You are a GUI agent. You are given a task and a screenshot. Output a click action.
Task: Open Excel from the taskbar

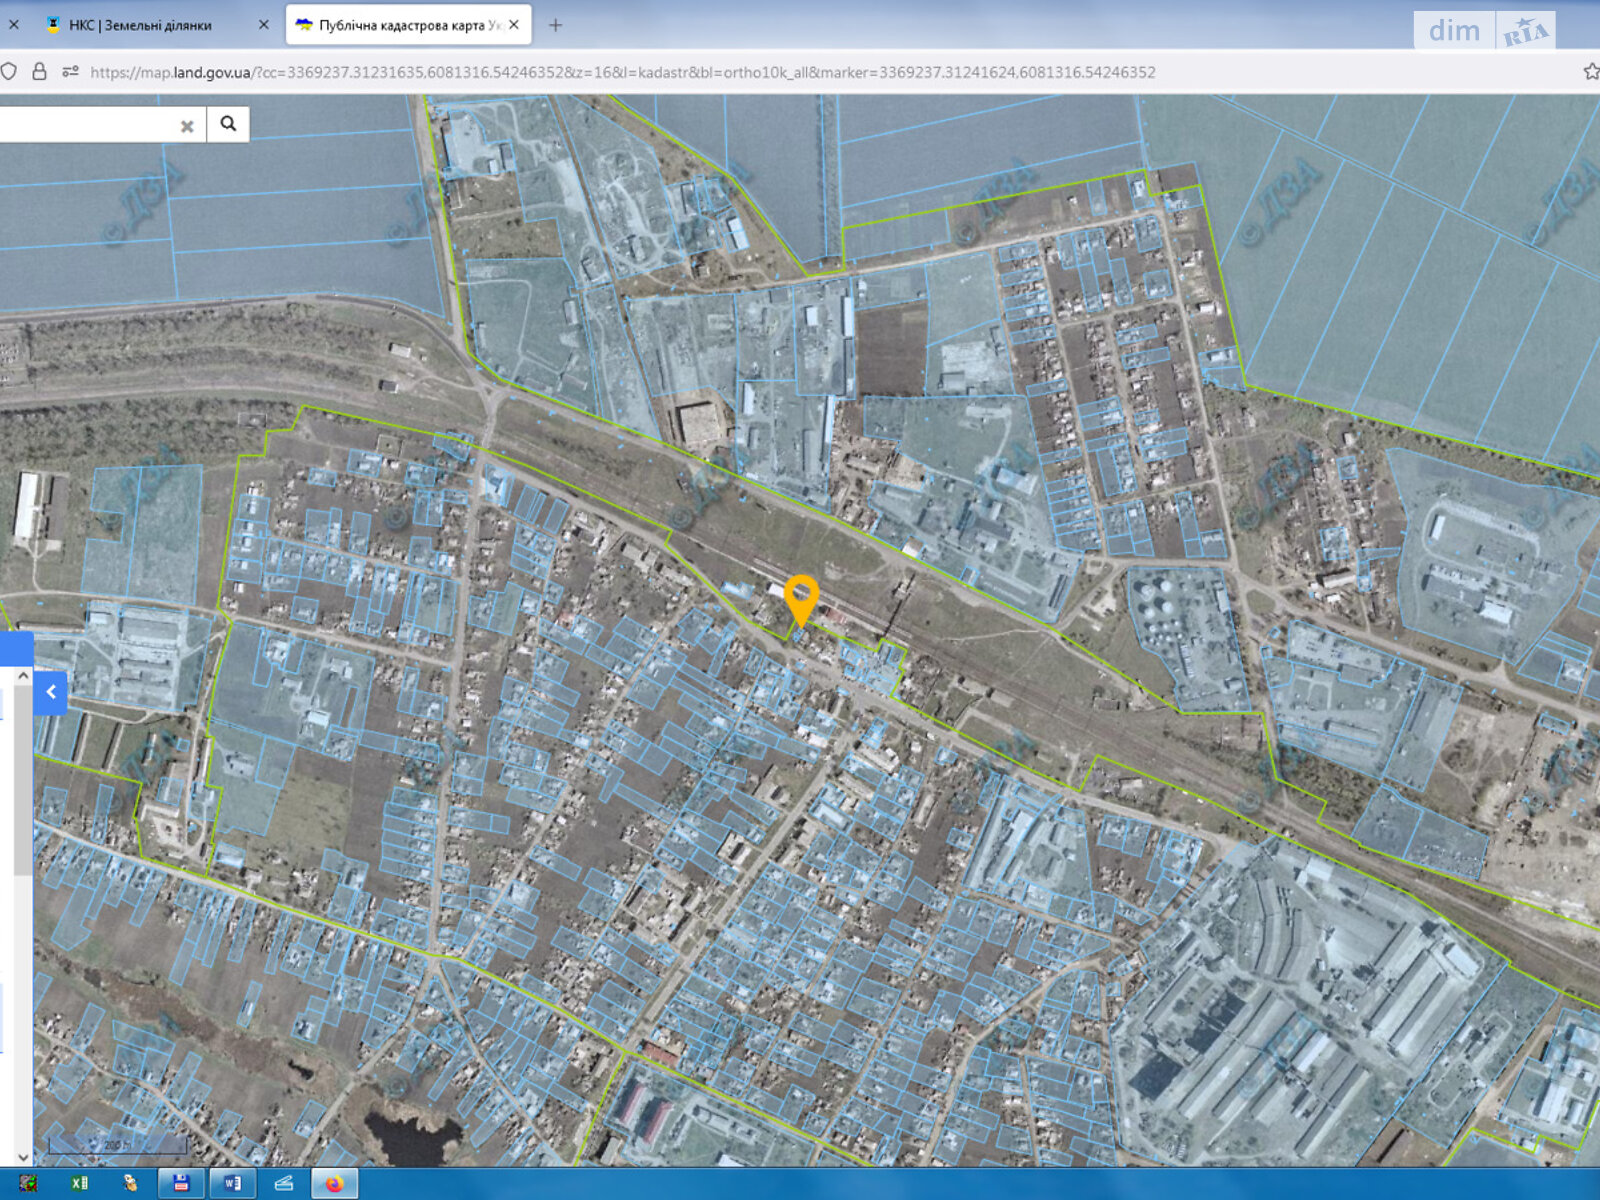pyautogui.click(x=80, y=1184)
